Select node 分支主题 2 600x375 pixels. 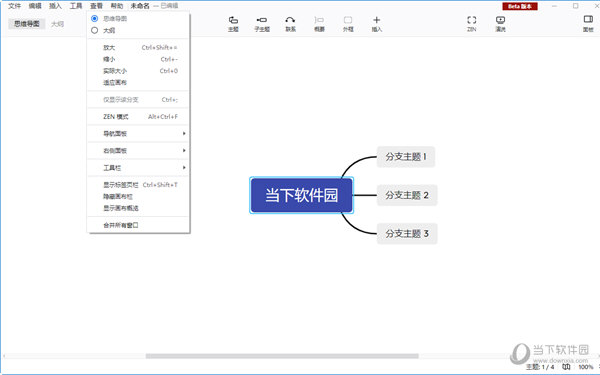(407, 195)
